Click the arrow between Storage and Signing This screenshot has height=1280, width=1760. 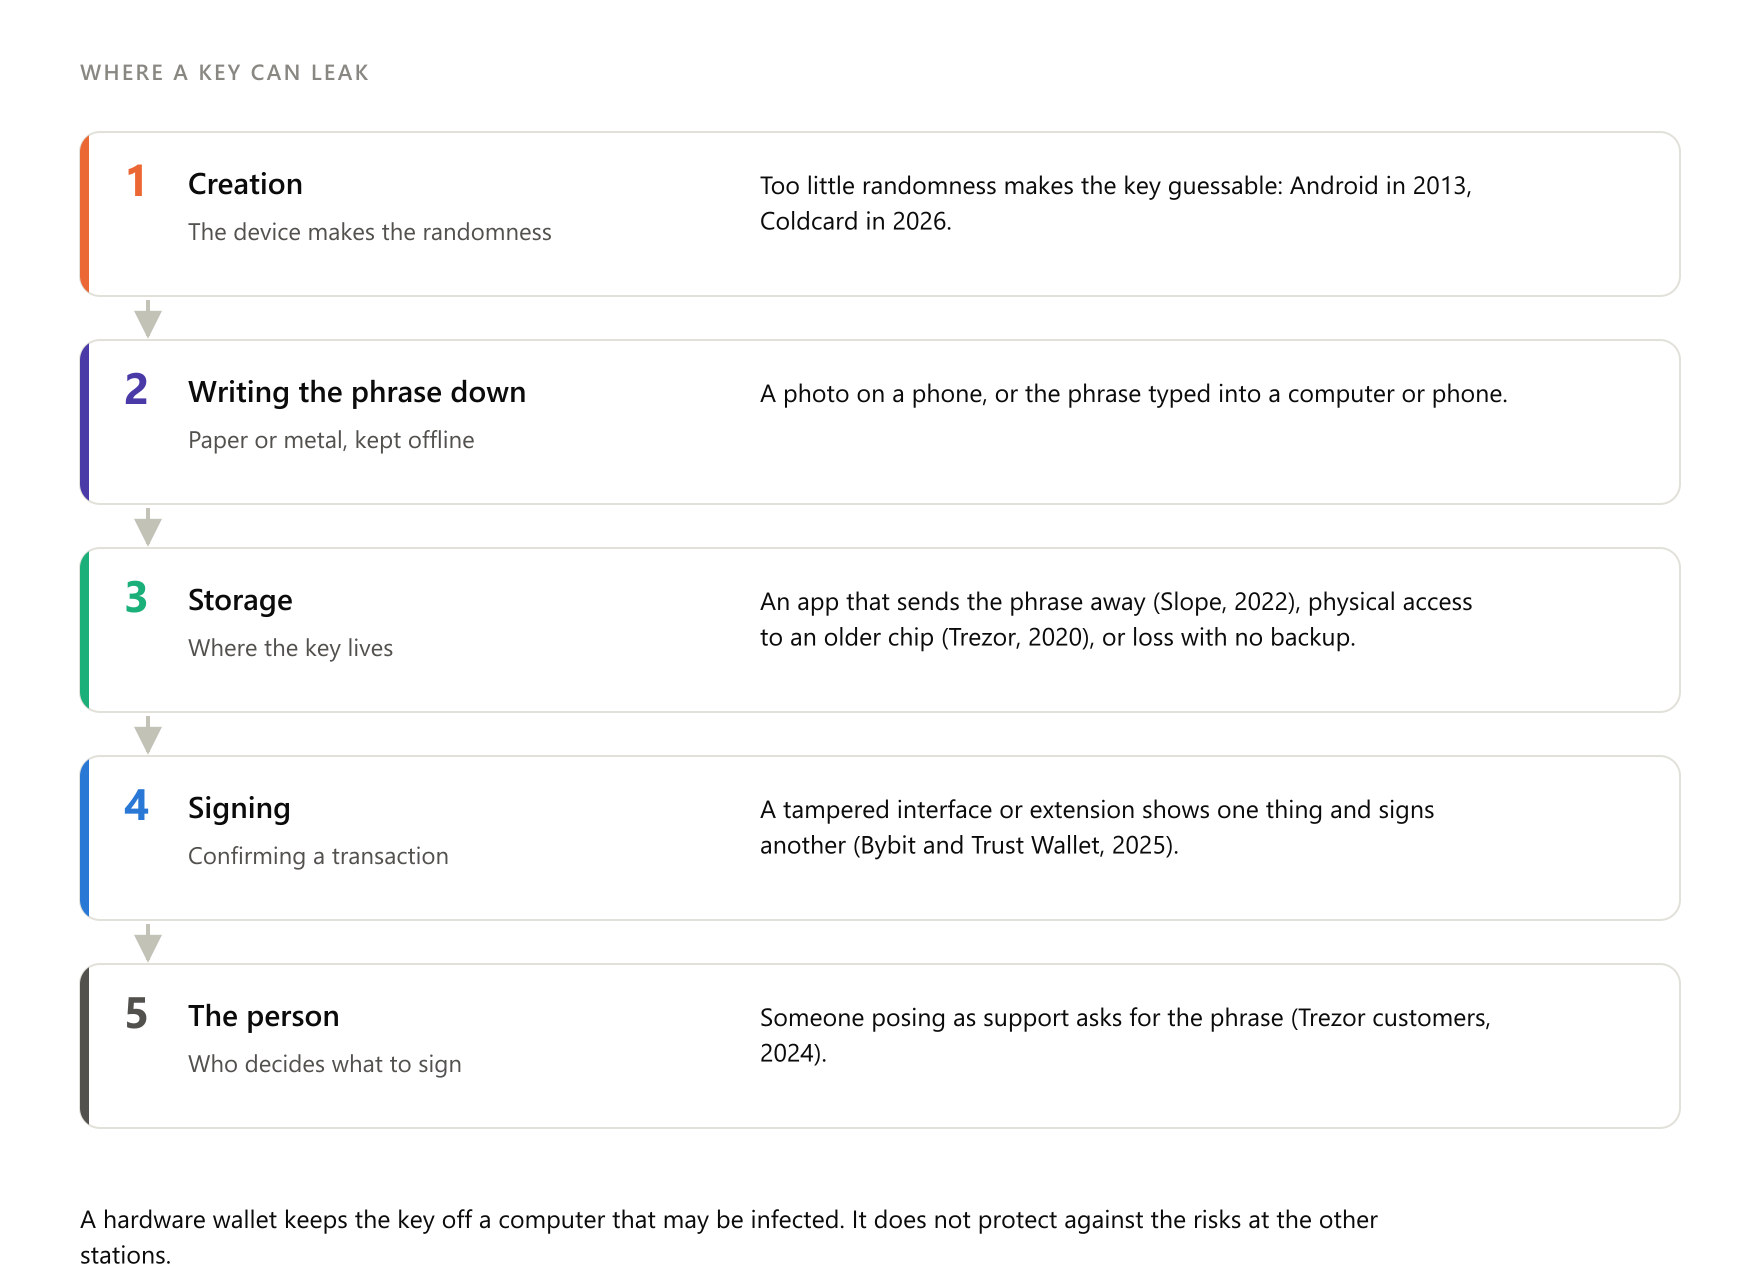point(148,734)
